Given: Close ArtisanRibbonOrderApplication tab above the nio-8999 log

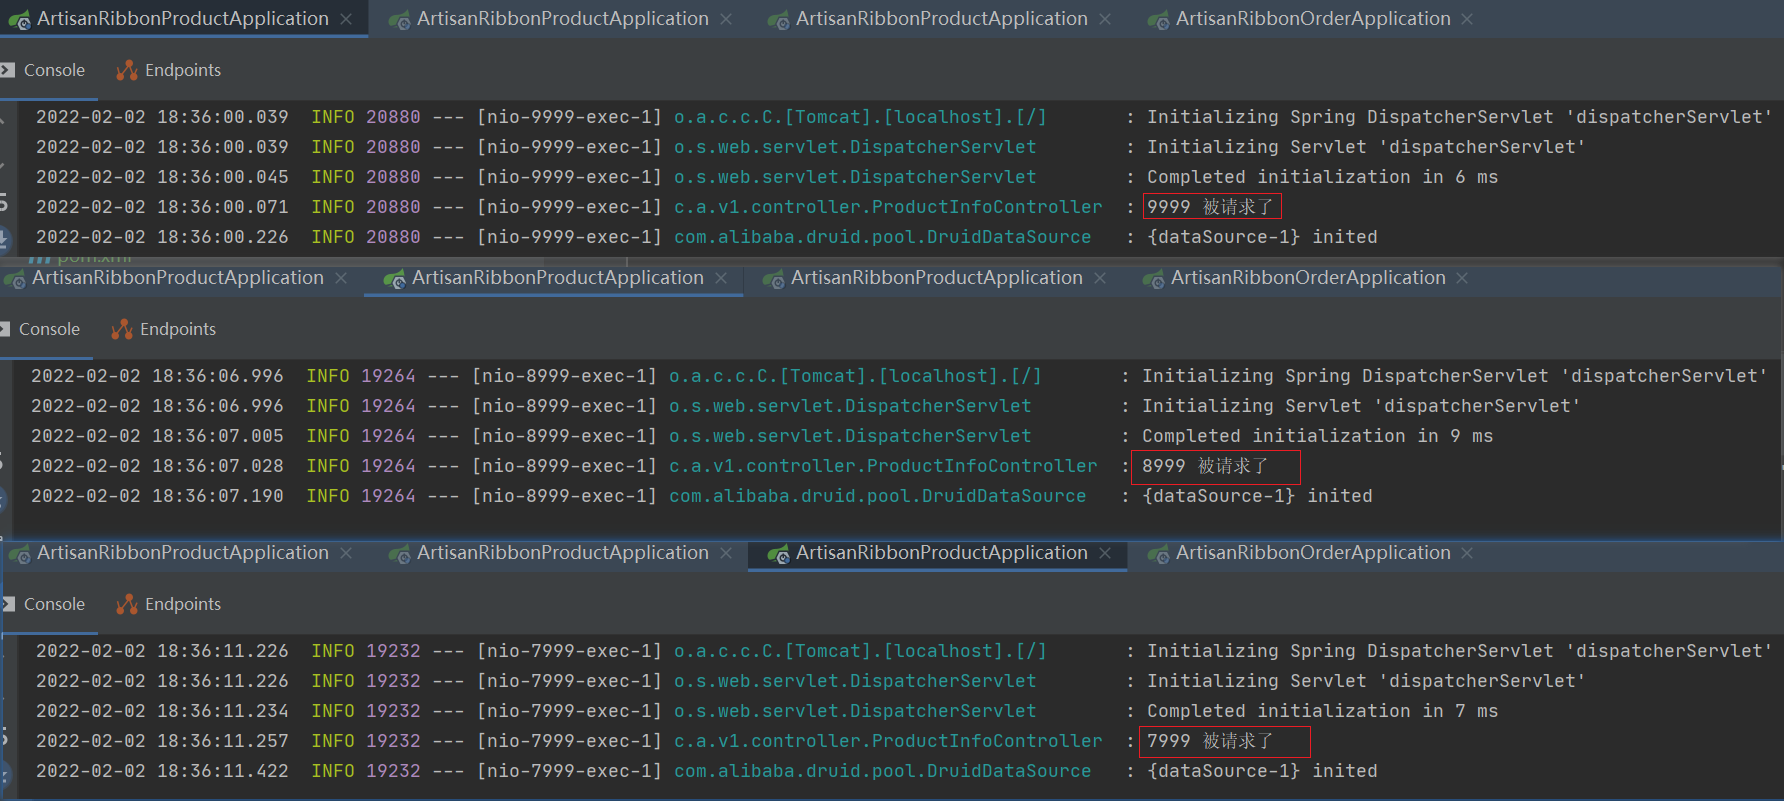Looking at the screenshot, I should (1462, 278).
